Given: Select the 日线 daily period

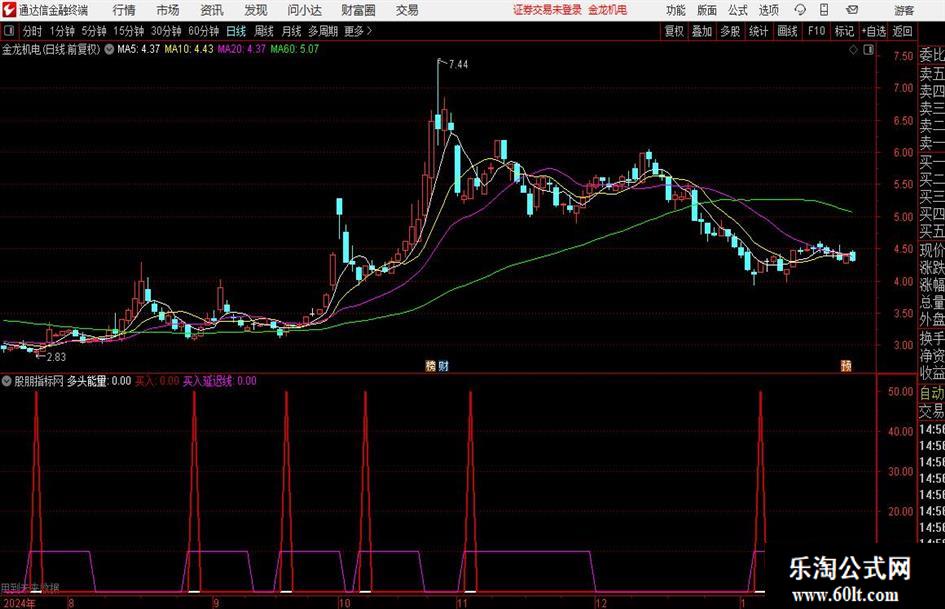Looking at the screenshot, I should tap(236, 31).
